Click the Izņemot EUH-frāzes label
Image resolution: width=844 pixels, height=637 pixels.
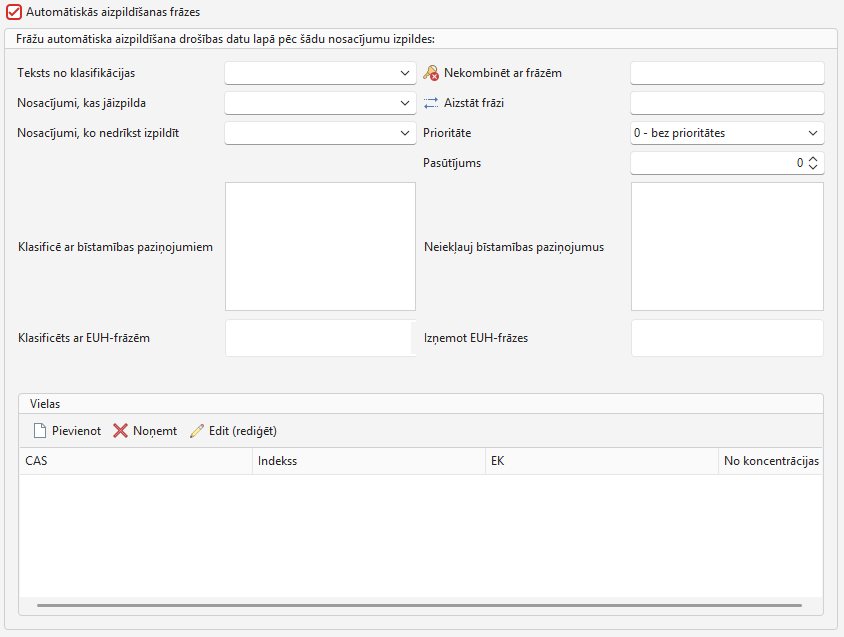(x=476, y=338)
